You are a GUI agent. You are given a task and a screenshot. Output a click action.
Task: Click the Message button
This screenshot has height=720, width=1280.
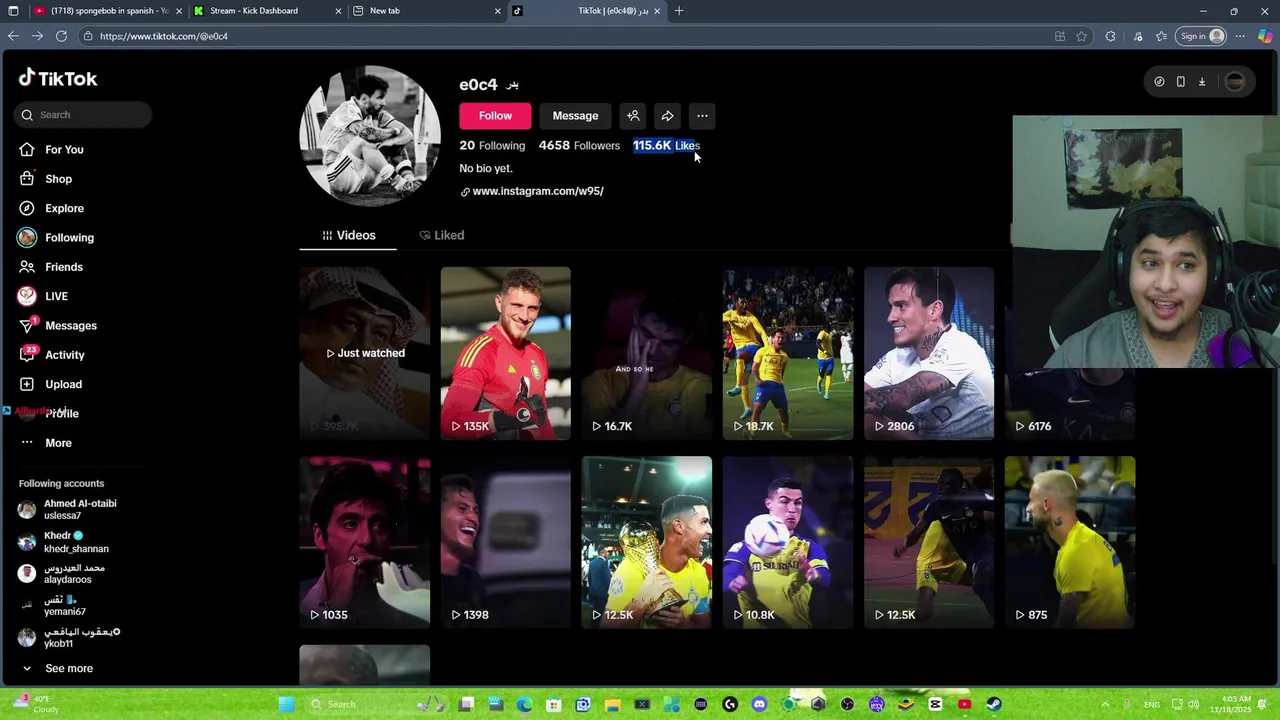(575, 116)
